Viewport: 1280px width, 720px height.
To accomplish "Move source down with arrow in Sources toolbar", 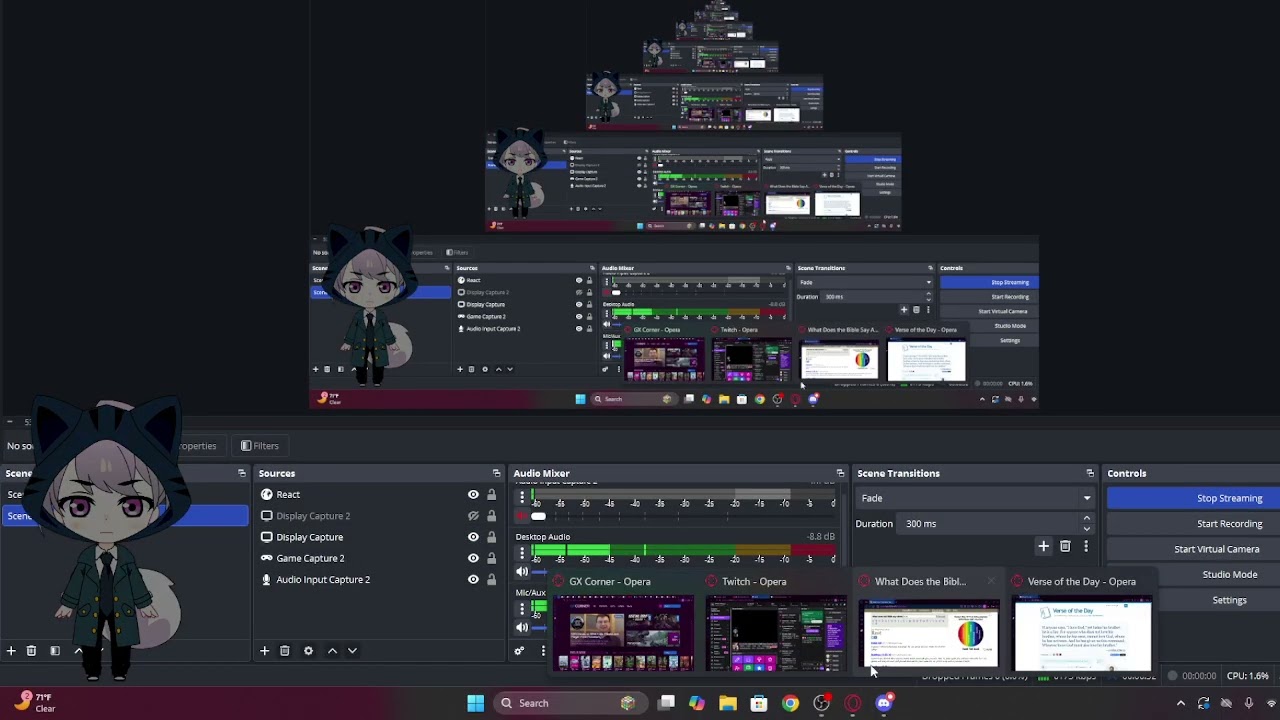I will click(x=352, y=651).
